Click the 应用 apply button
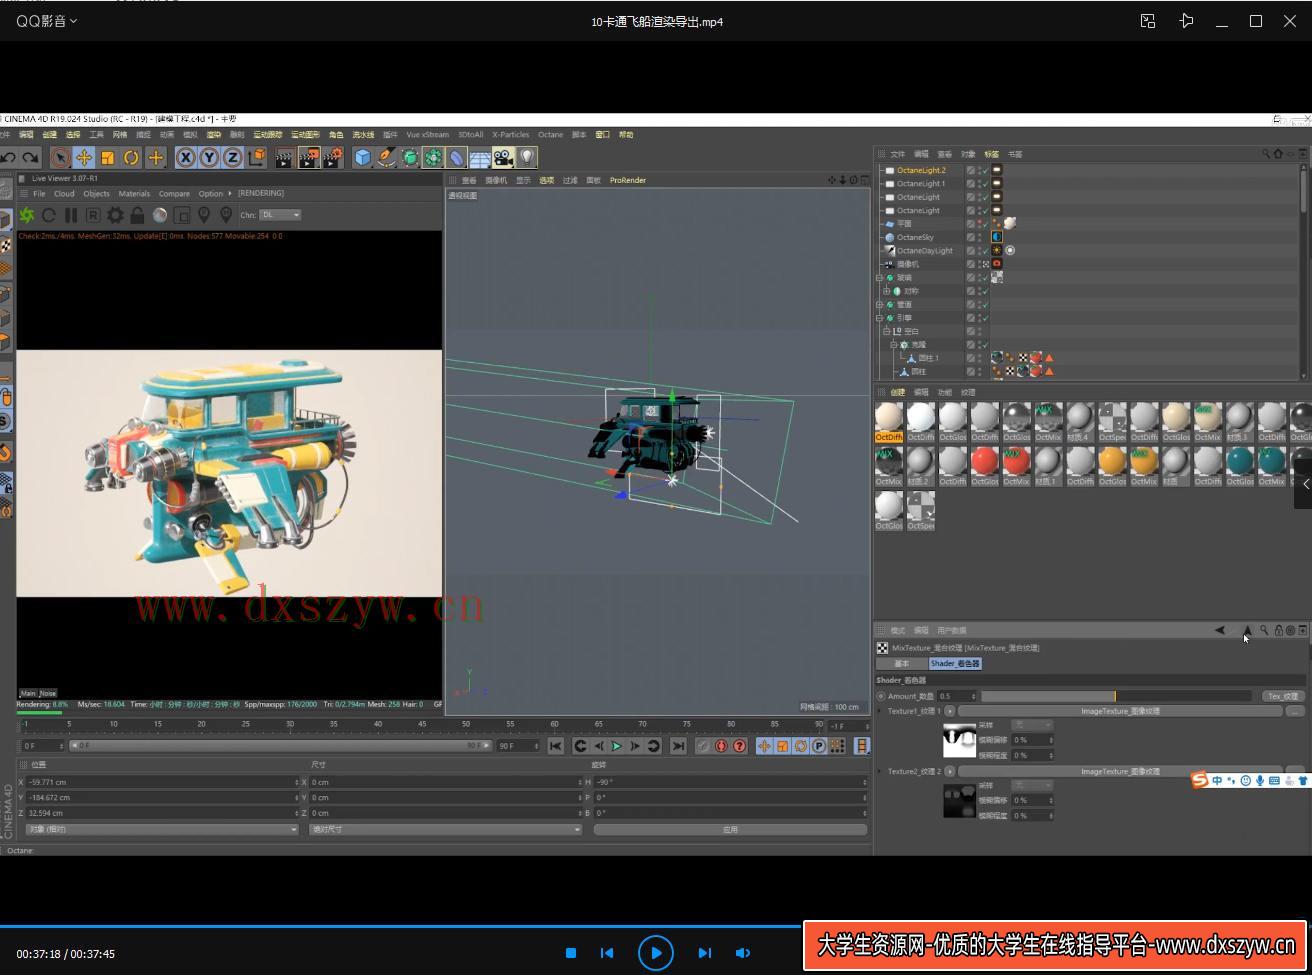 [730, 829]
